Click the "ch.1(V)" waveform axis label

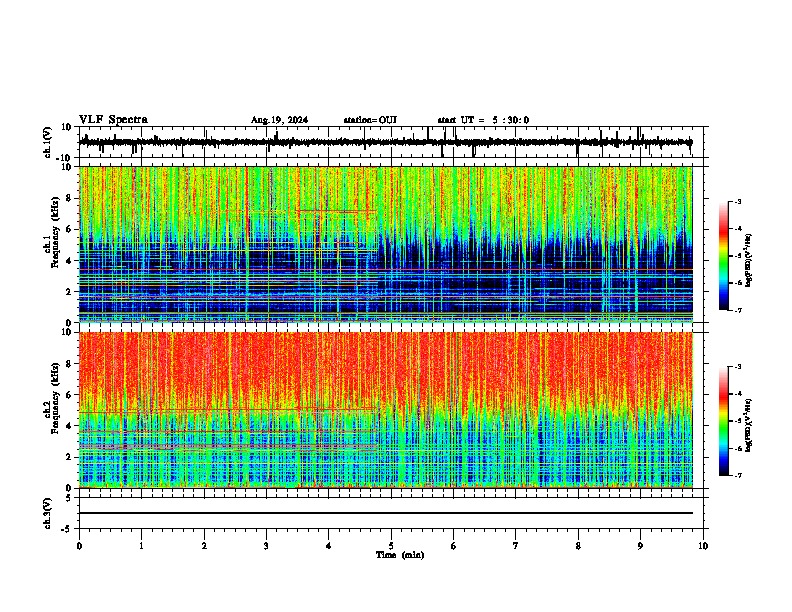48,142
